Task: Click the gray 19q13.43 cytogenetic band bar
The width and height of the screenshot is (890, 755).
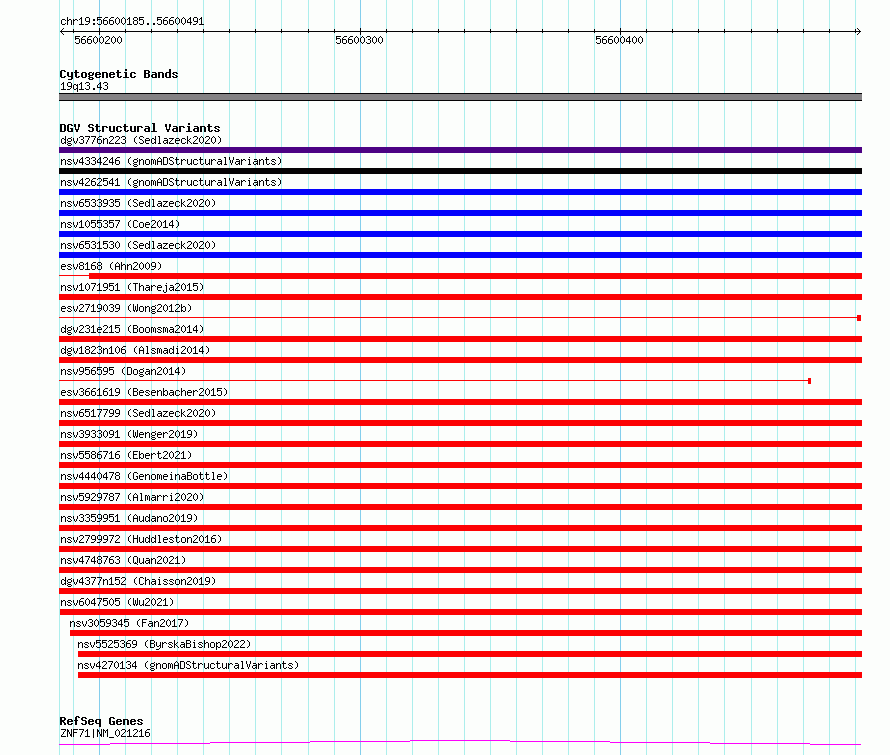Action: (460, 97)
